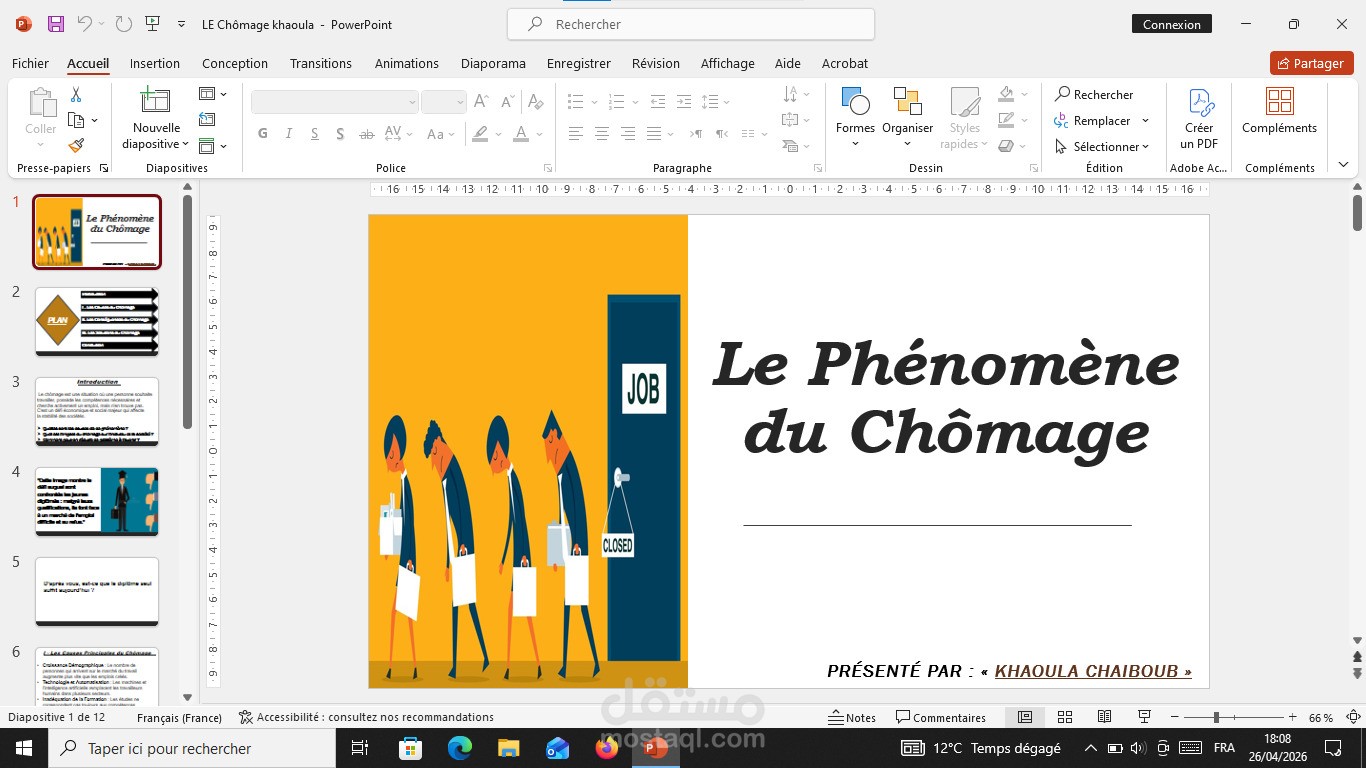Decrease font size with the small A icon
Image resolution: width=1366 pixels, height=768 pixels.
click(508, 102)
